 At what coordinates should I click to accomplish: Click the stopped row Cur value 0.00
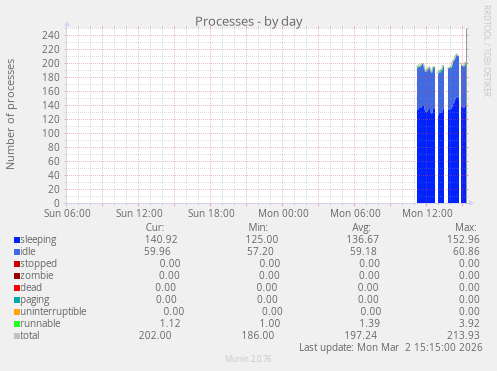coord(170,263)
